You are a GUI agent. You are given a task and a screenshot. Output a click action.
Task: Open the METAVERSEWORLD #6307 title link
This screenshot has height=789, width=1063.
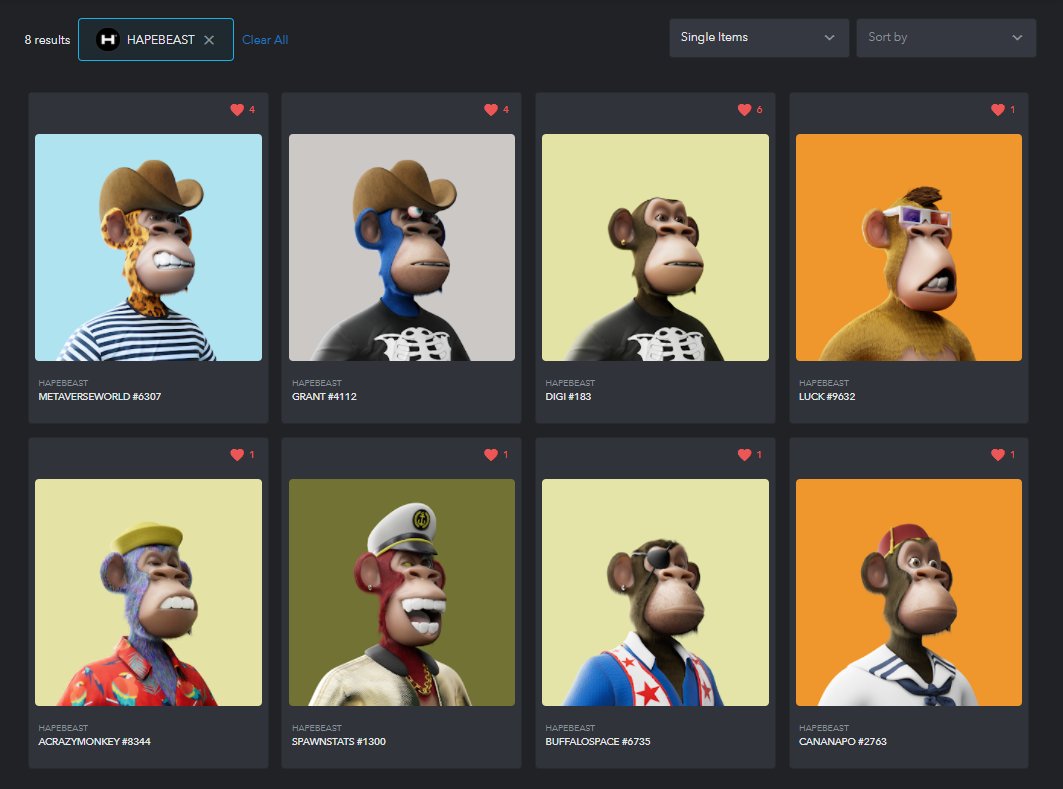pos(100,397)
